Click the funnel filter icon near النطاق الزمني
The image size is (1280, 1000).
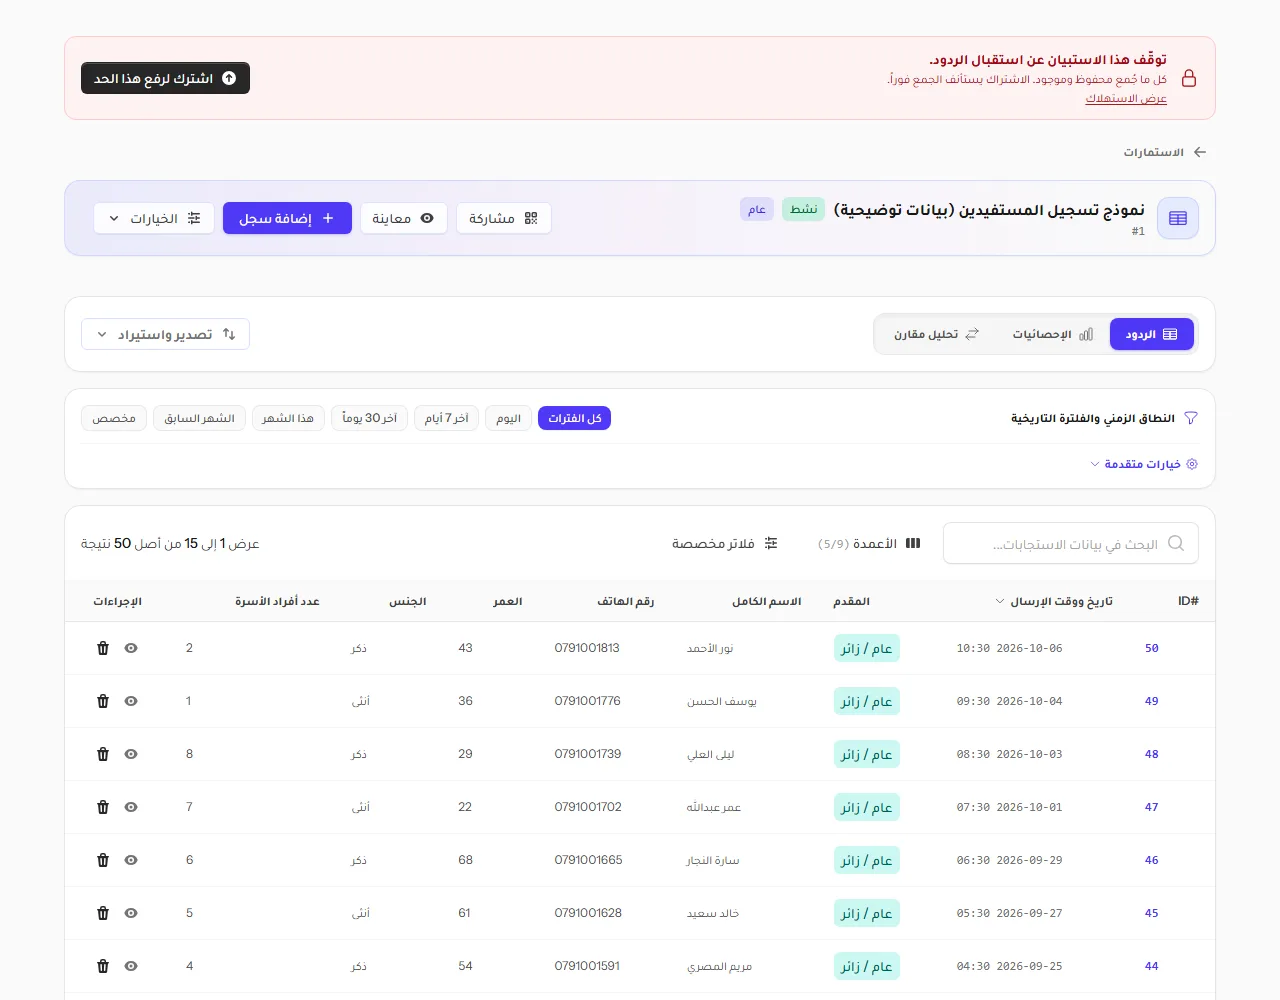pos(1191,418)
